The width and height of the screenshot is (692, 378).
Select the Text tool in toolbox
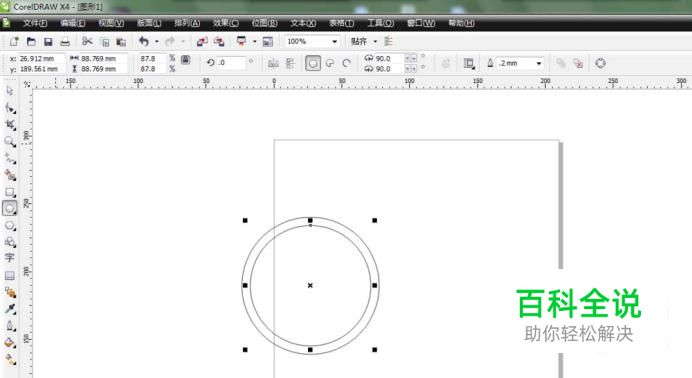[10, 258]
